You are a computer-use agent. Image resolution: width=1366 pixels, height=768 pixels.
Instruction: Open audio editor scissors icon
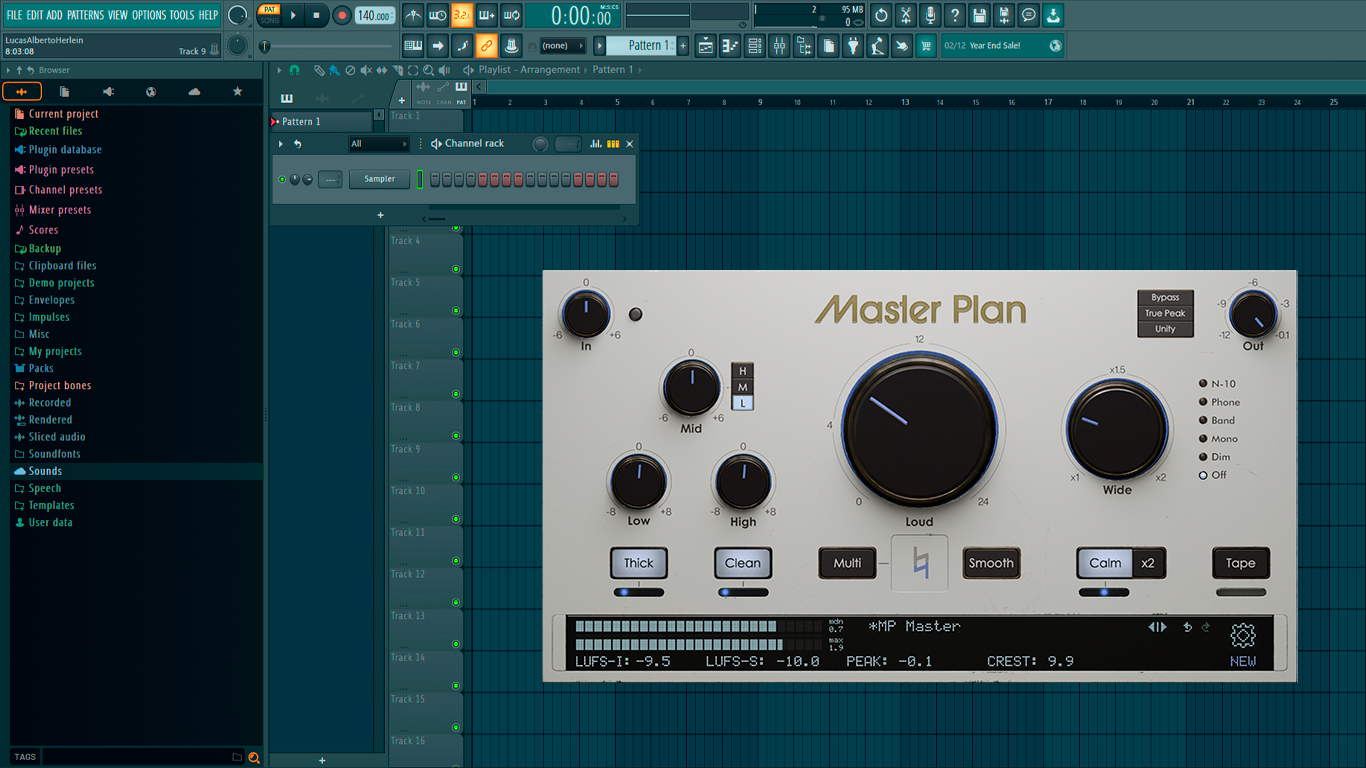[x=906, y=15]
